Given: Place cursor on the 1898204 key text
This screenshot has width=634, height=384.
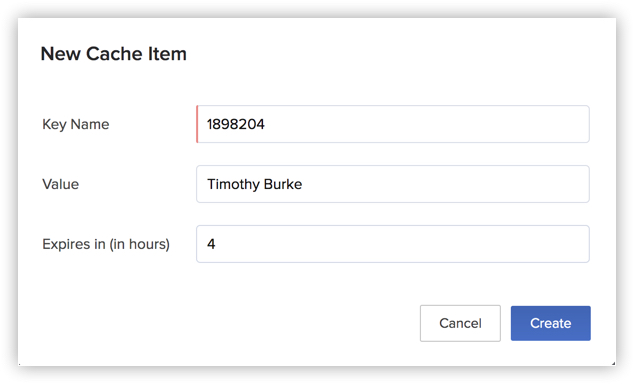Looking at the screenshot, I should coord(236,124).
